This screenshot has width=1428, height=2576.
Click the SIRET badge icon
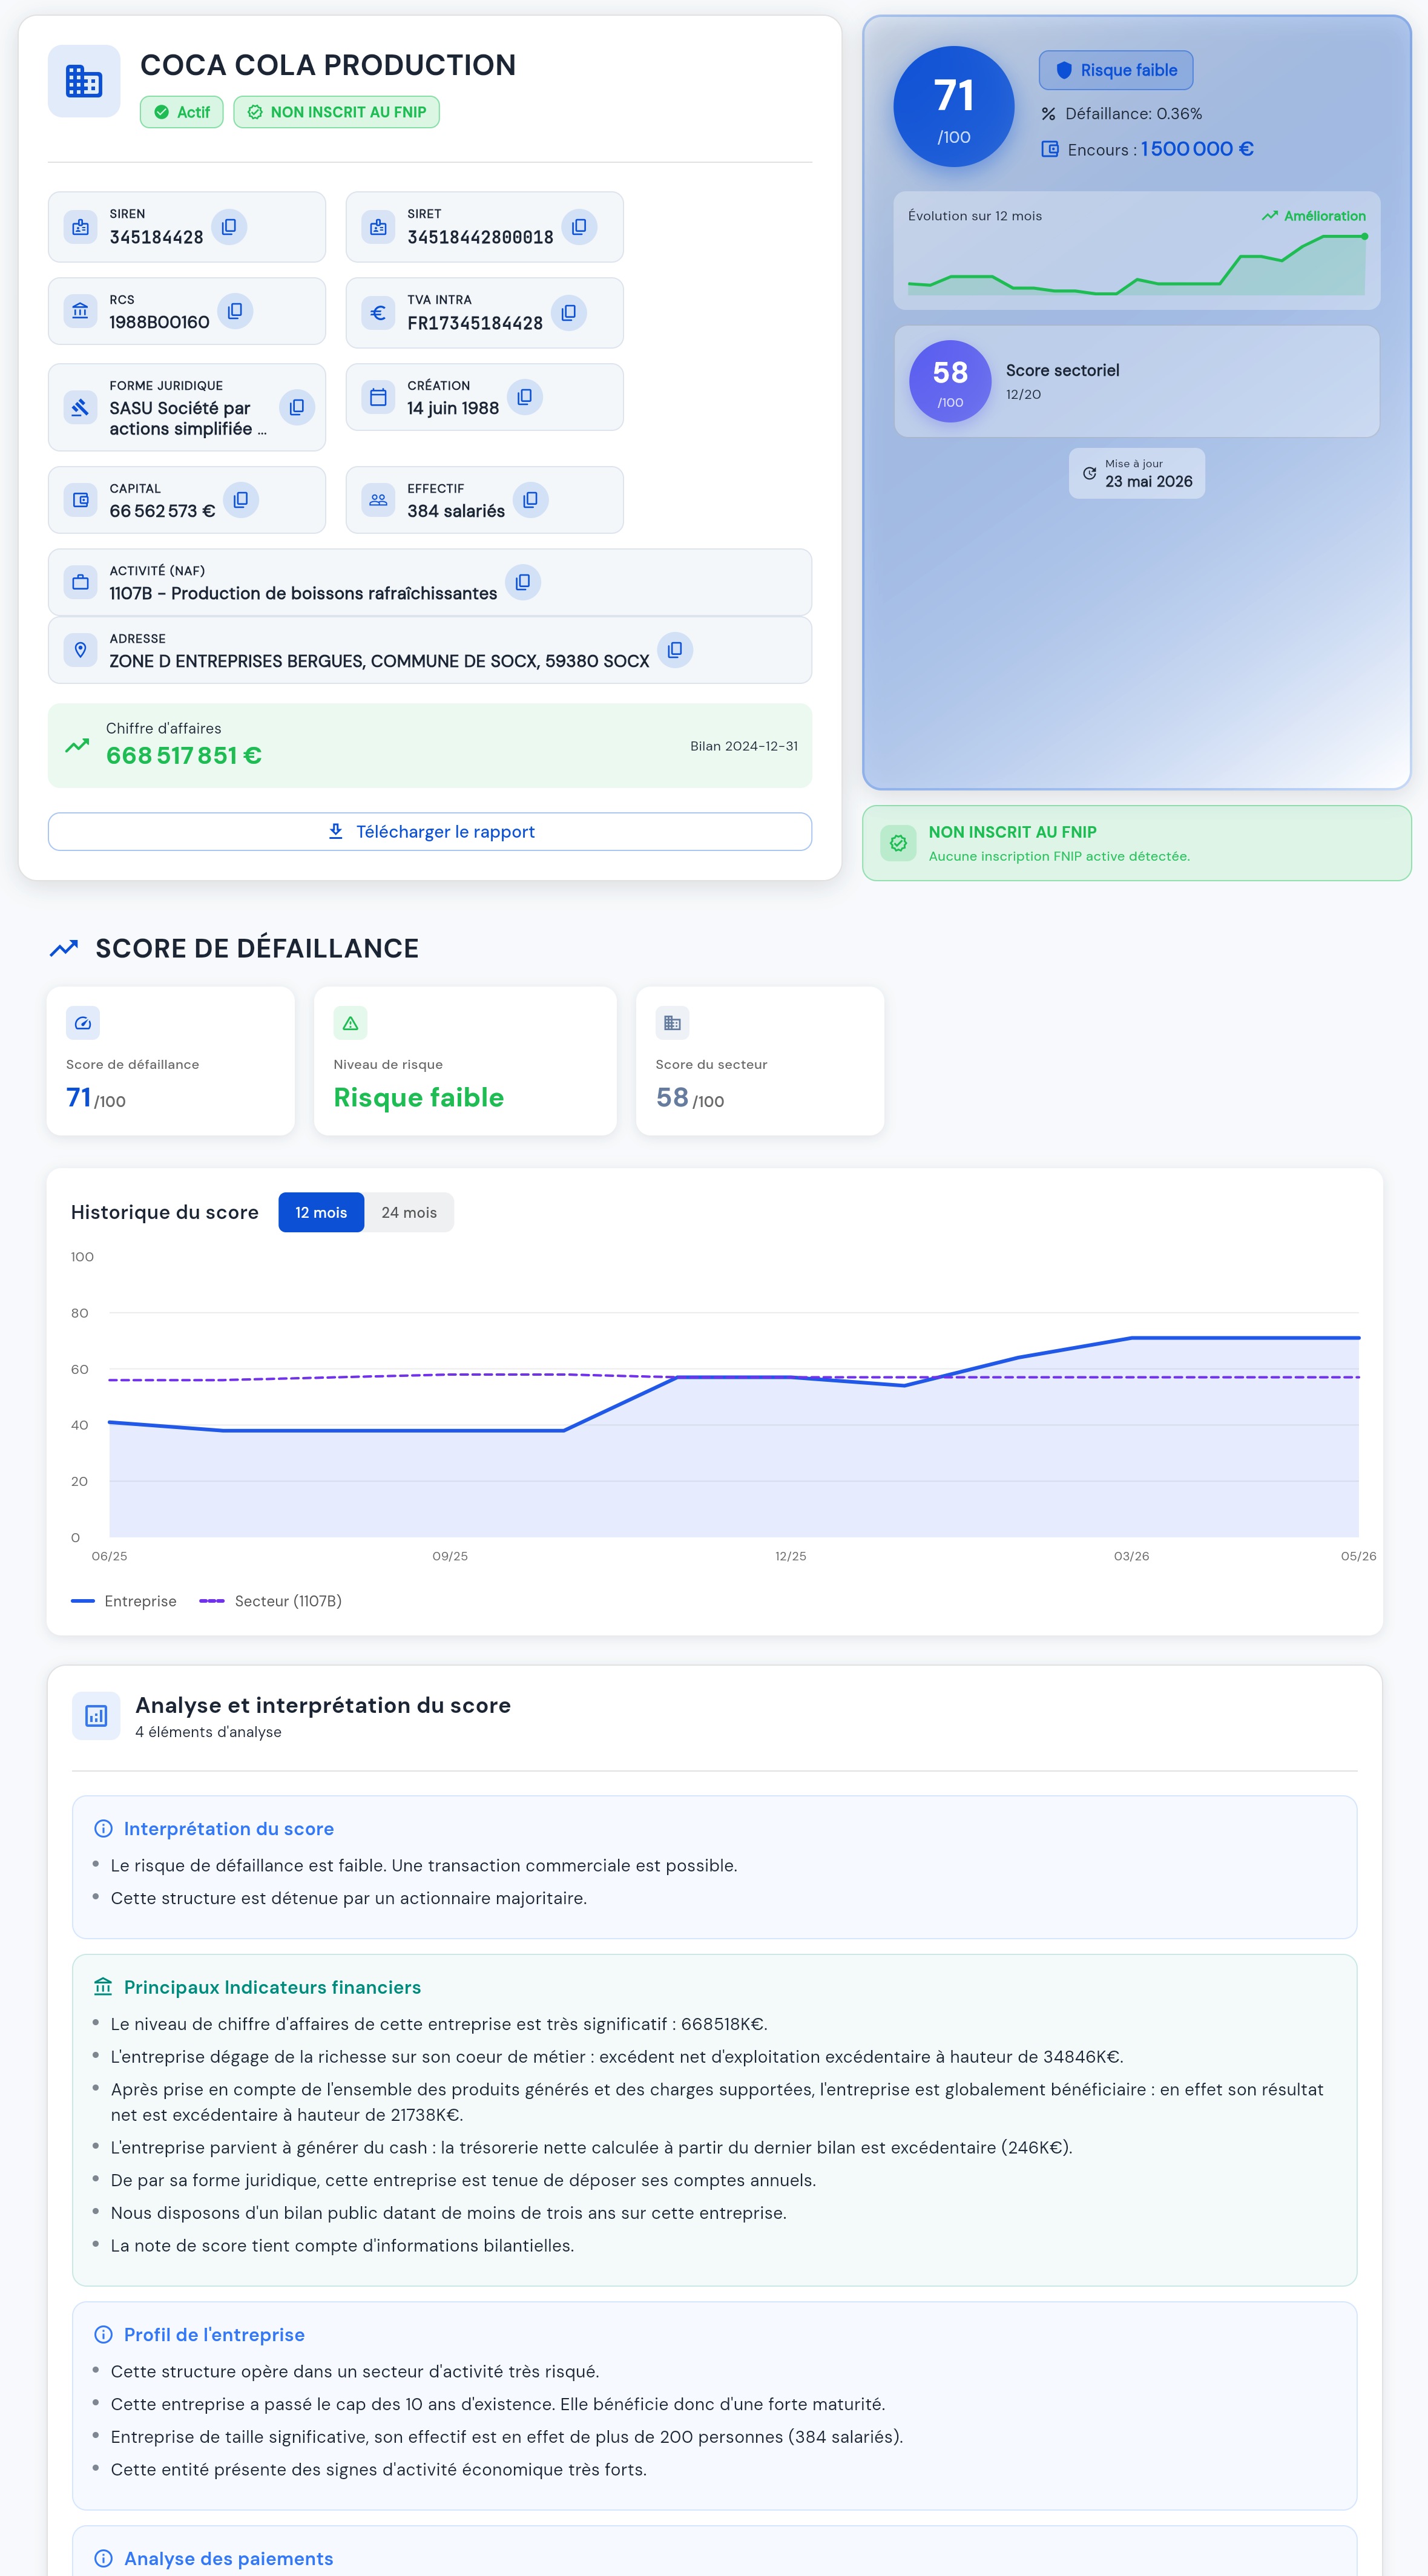(378, 227)
